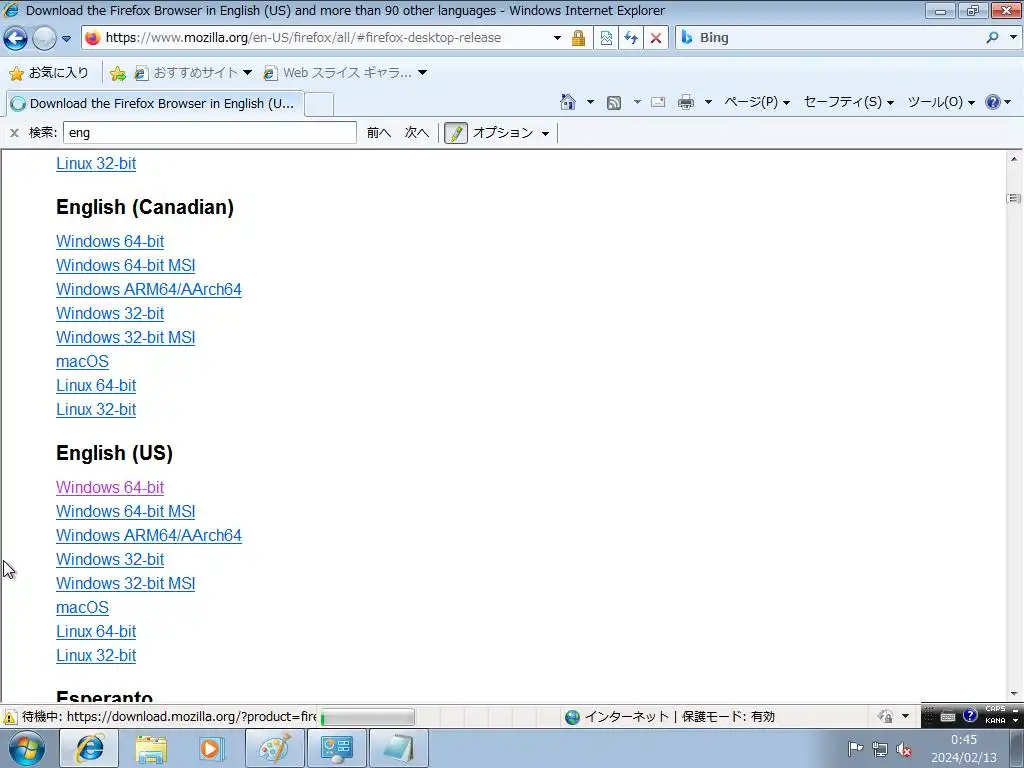Open the recent pages dropdown beside navigation arrows

tap(66, 39)
